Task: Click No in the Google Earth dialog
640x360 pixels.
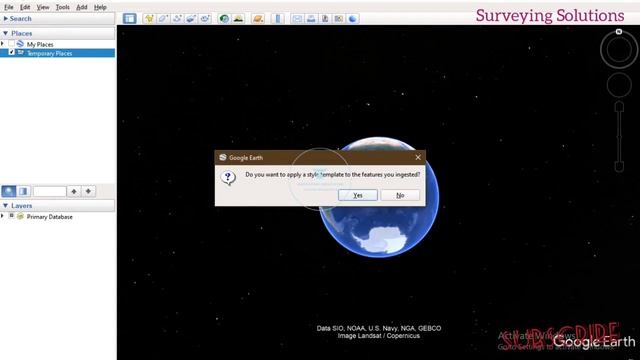Action: [x=400, y=195]
